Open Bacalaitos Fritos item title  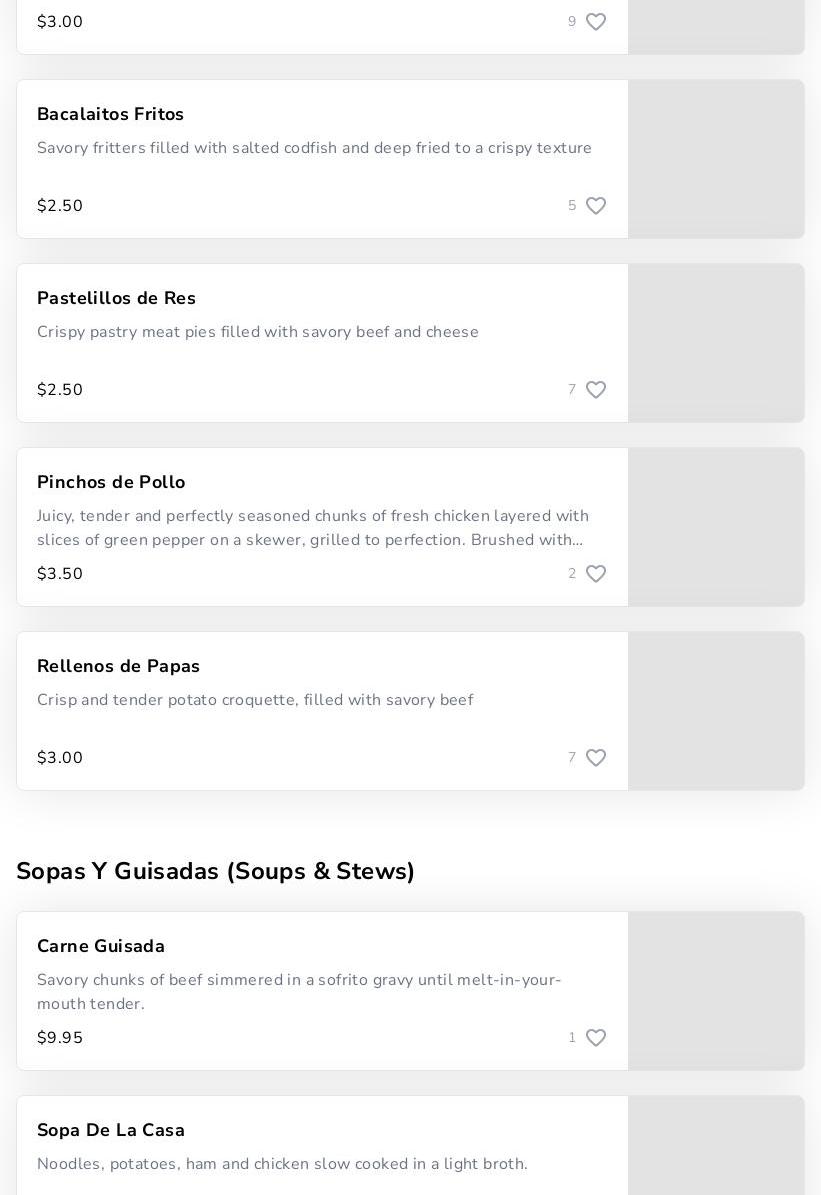[110, 115]
